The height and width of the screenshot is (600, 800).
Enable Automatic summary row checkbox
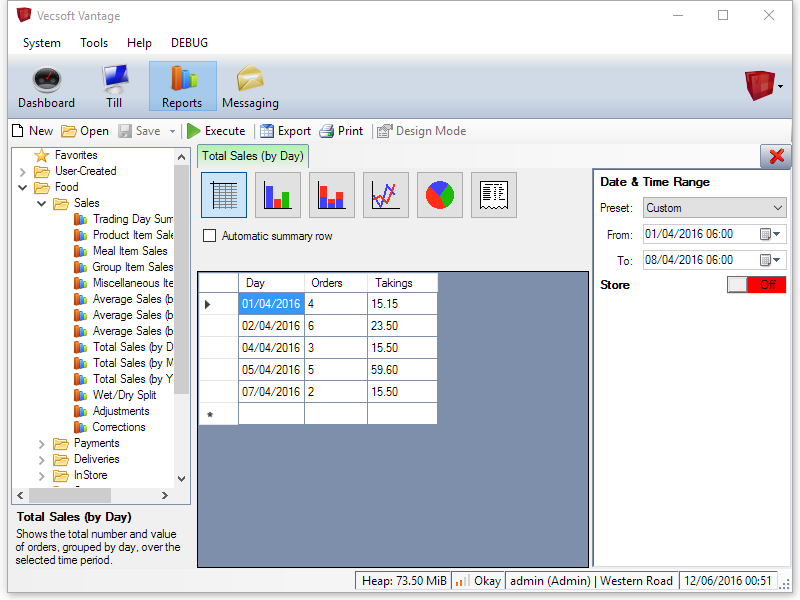click(x=209, y=236)
